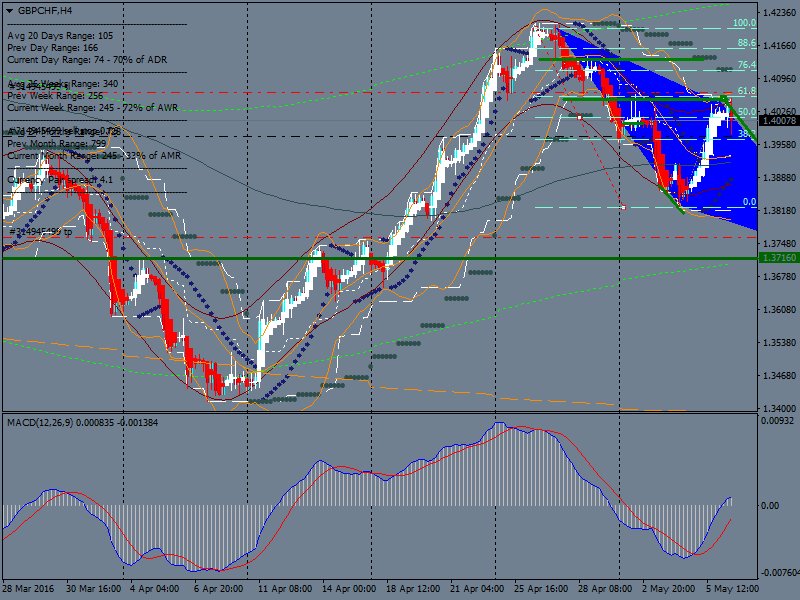This screenshot has height=600, width=800.
Task: Click the 1.35380 price scale value
Action: [x=779, y=342]
